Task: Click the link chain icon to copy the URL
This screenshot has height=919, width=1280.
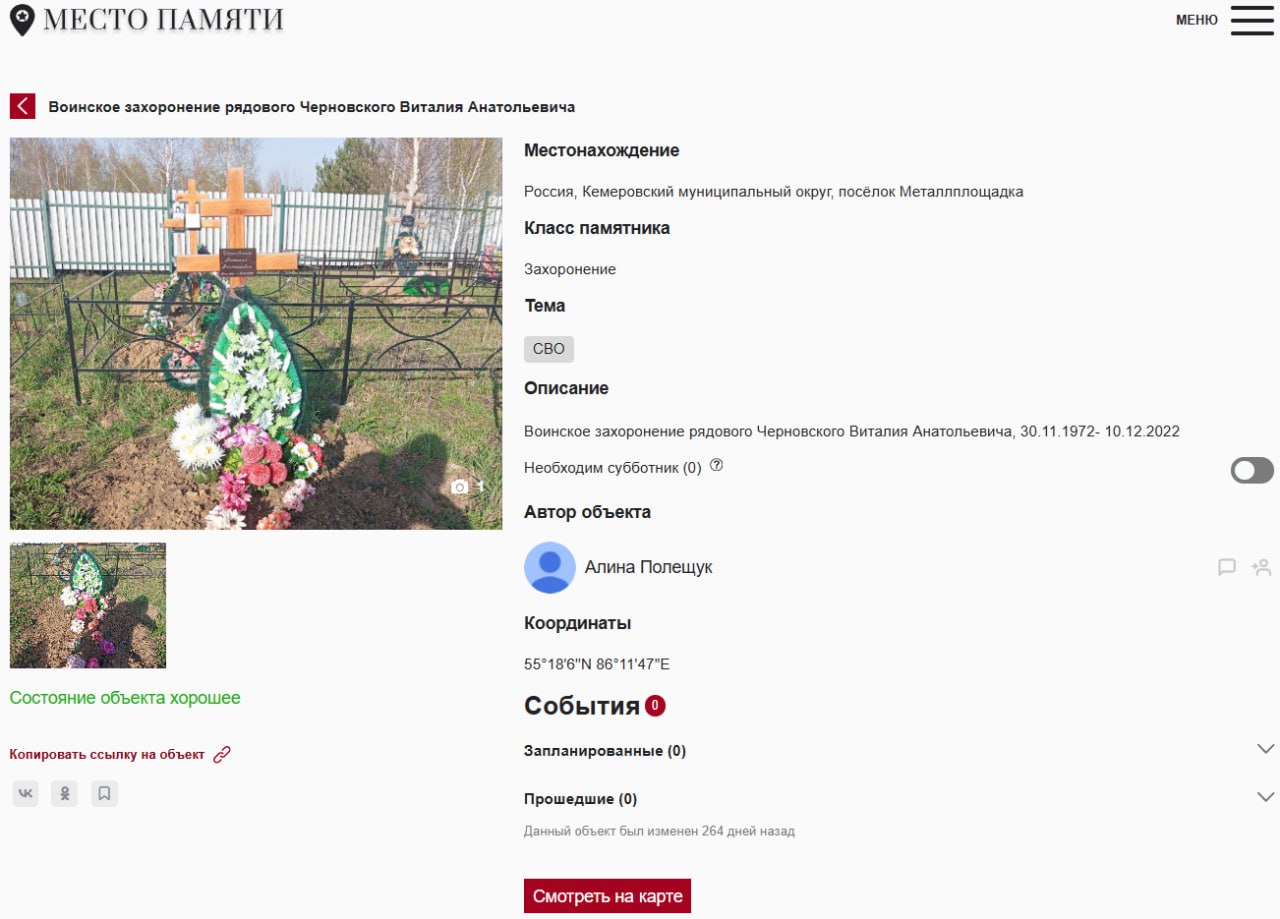Action: tap(222, 755)
